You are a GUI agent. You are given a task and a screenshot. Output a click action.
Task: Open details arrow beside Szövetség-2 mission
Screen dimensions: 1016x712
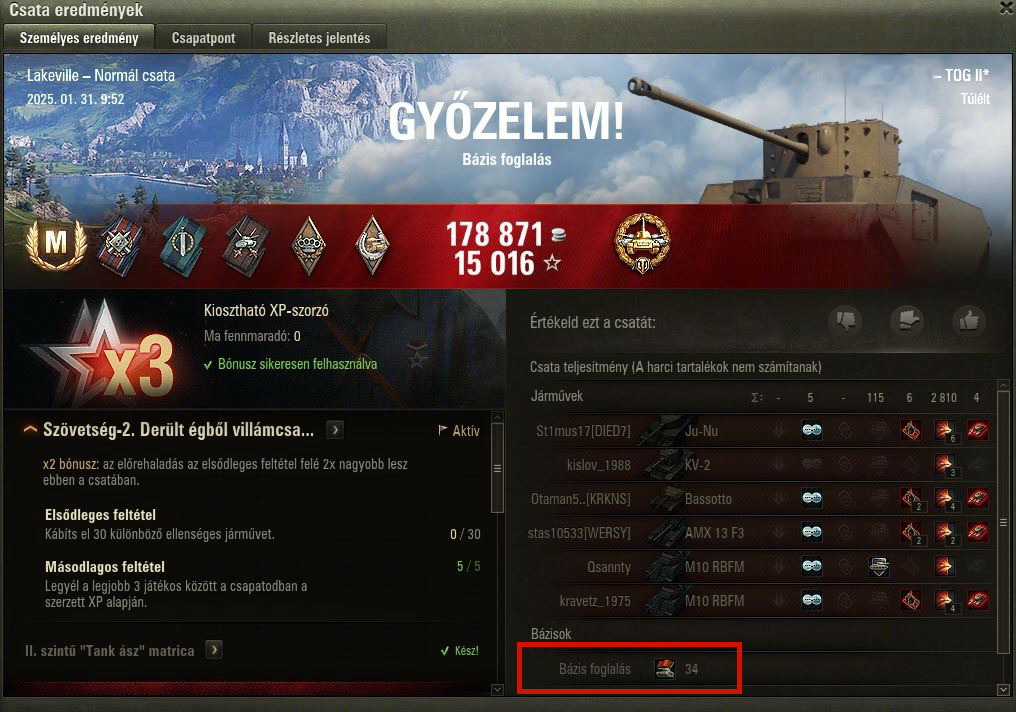click(x=335, y=430)
